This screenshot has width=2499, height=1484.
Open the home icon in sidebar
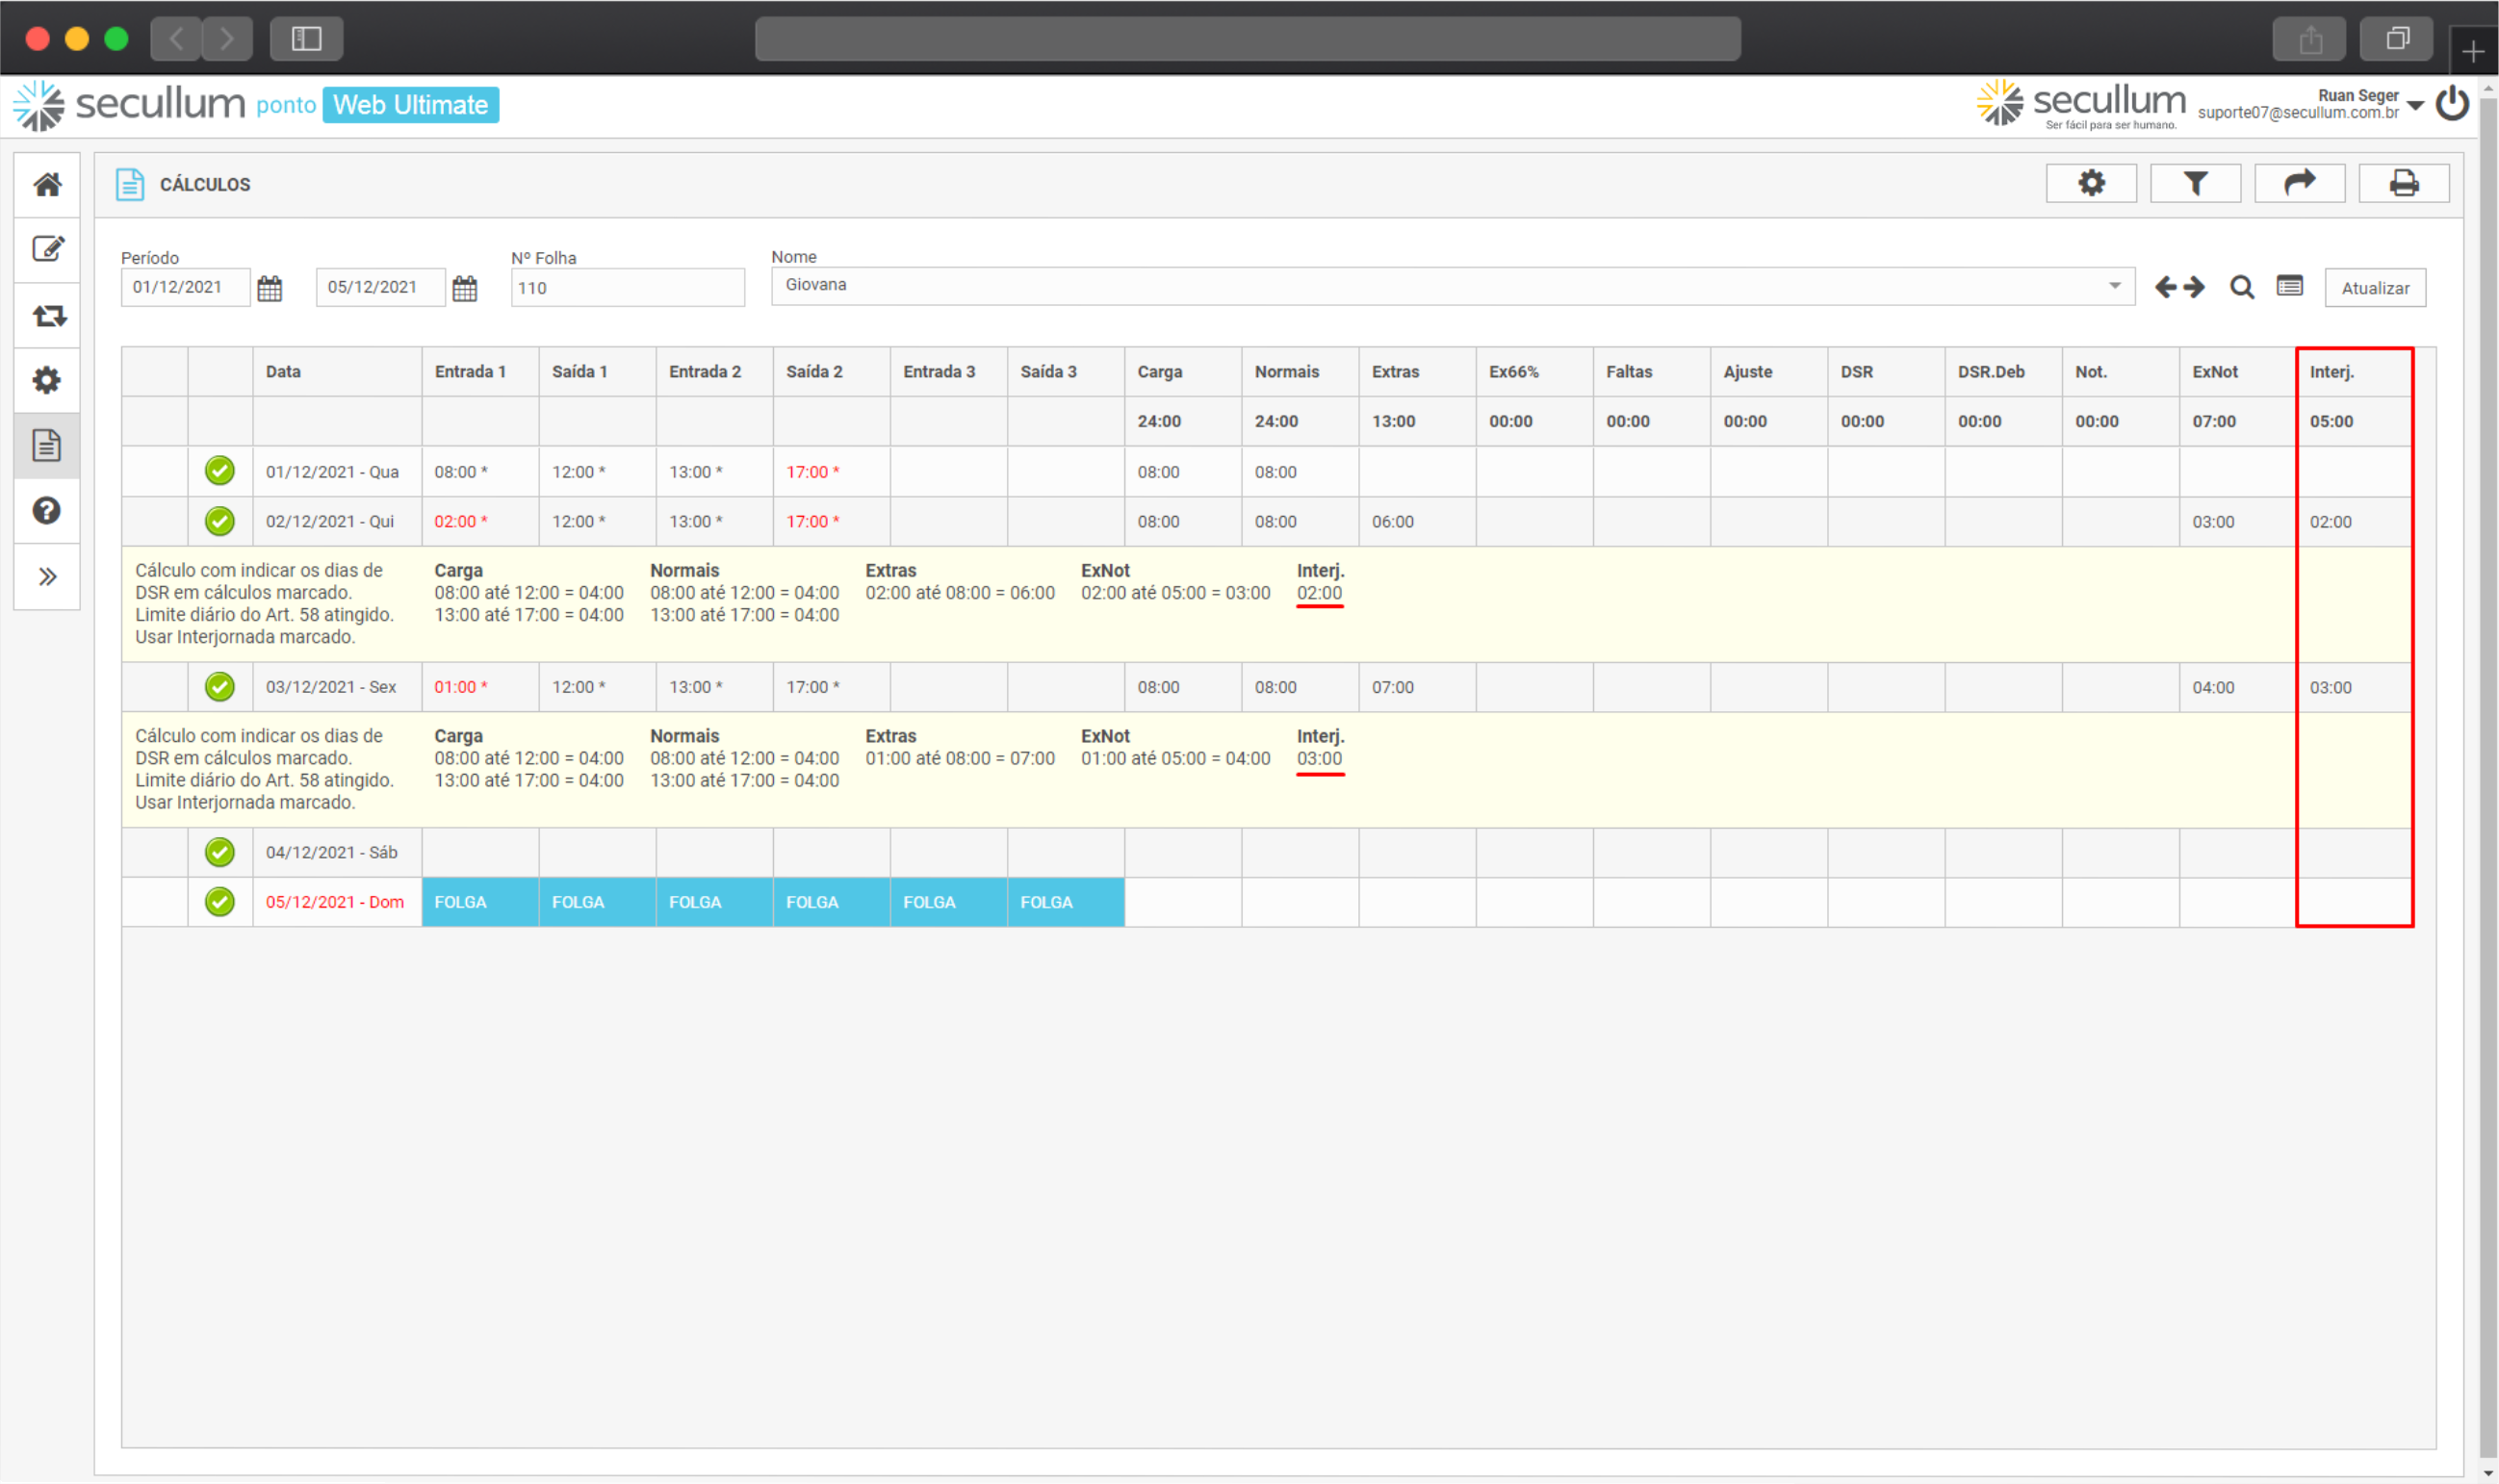pos(47,185)
